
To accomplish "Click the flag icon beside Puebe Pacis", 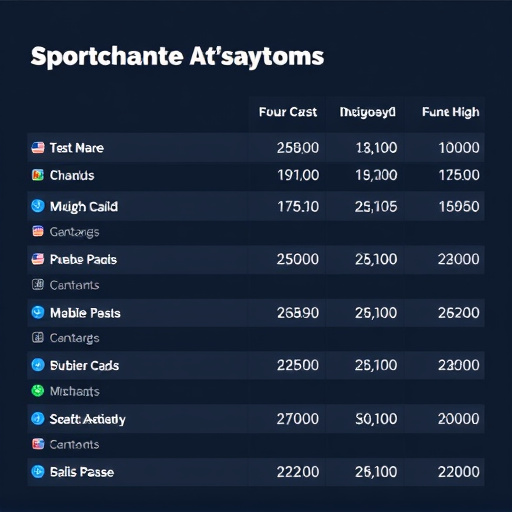I will tap(38, 259).
